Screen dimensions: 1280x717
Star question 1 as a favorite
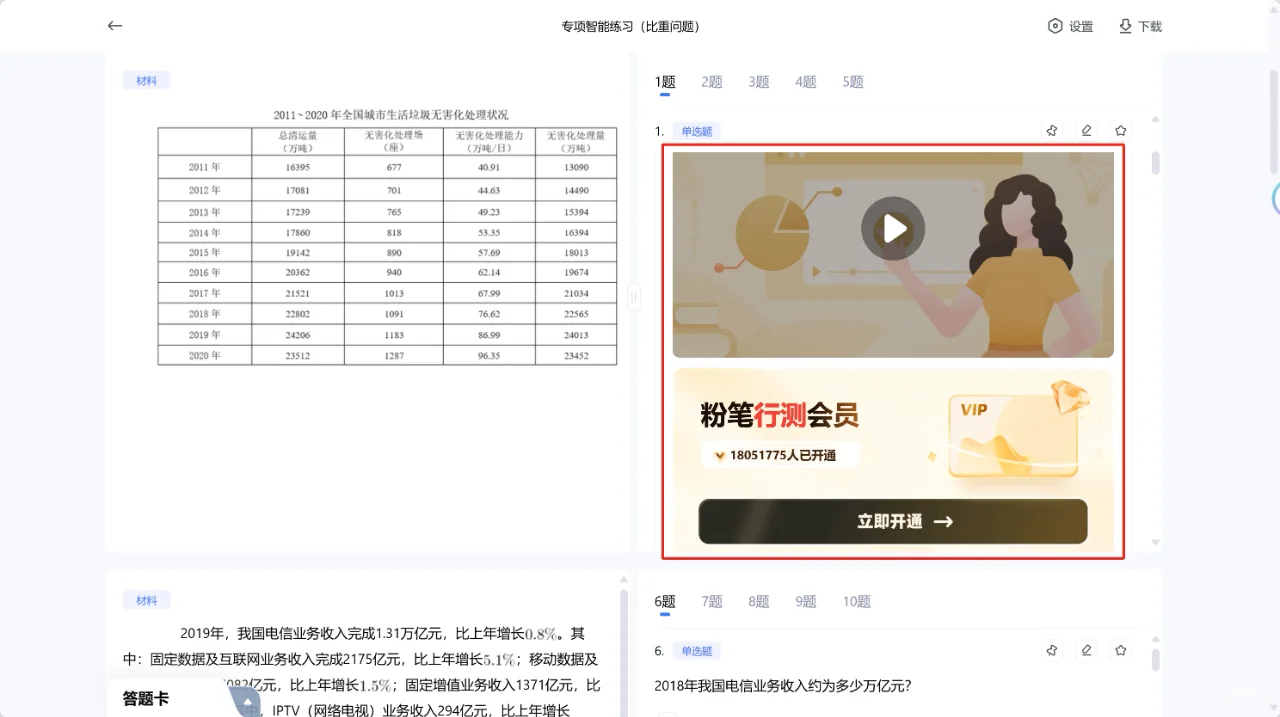point(1120,130)
